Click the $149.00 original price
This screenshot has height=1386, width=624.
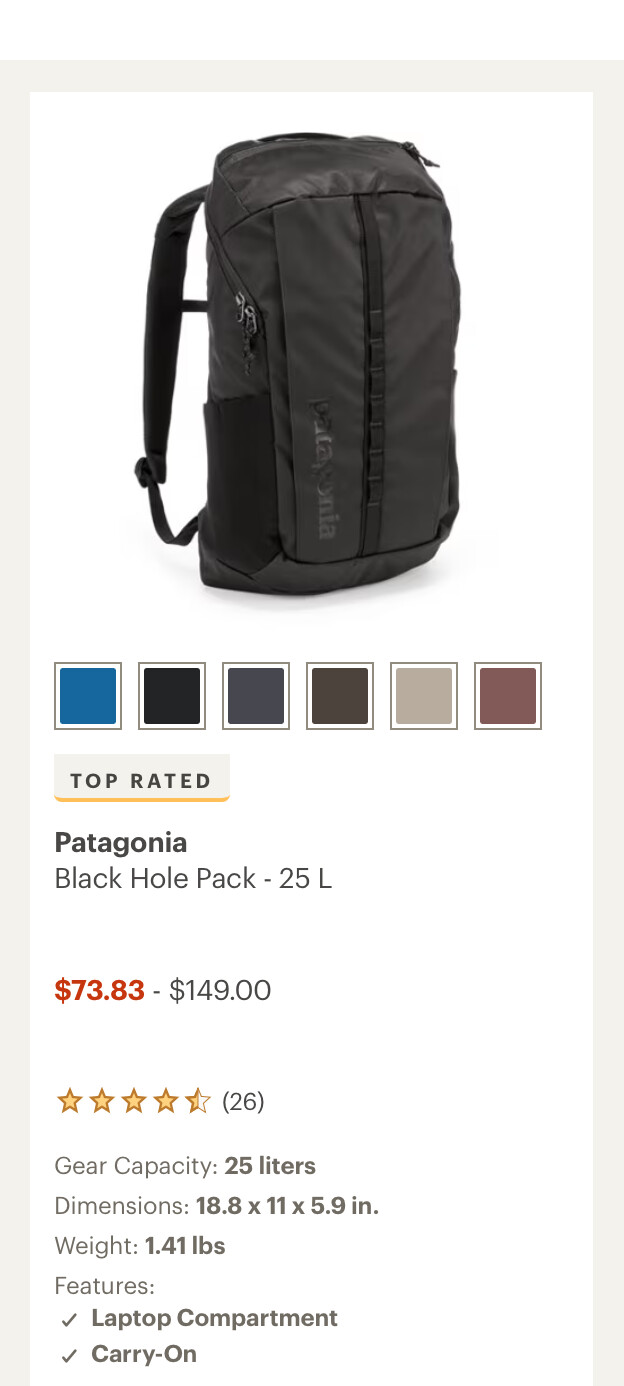pos(220,990)
